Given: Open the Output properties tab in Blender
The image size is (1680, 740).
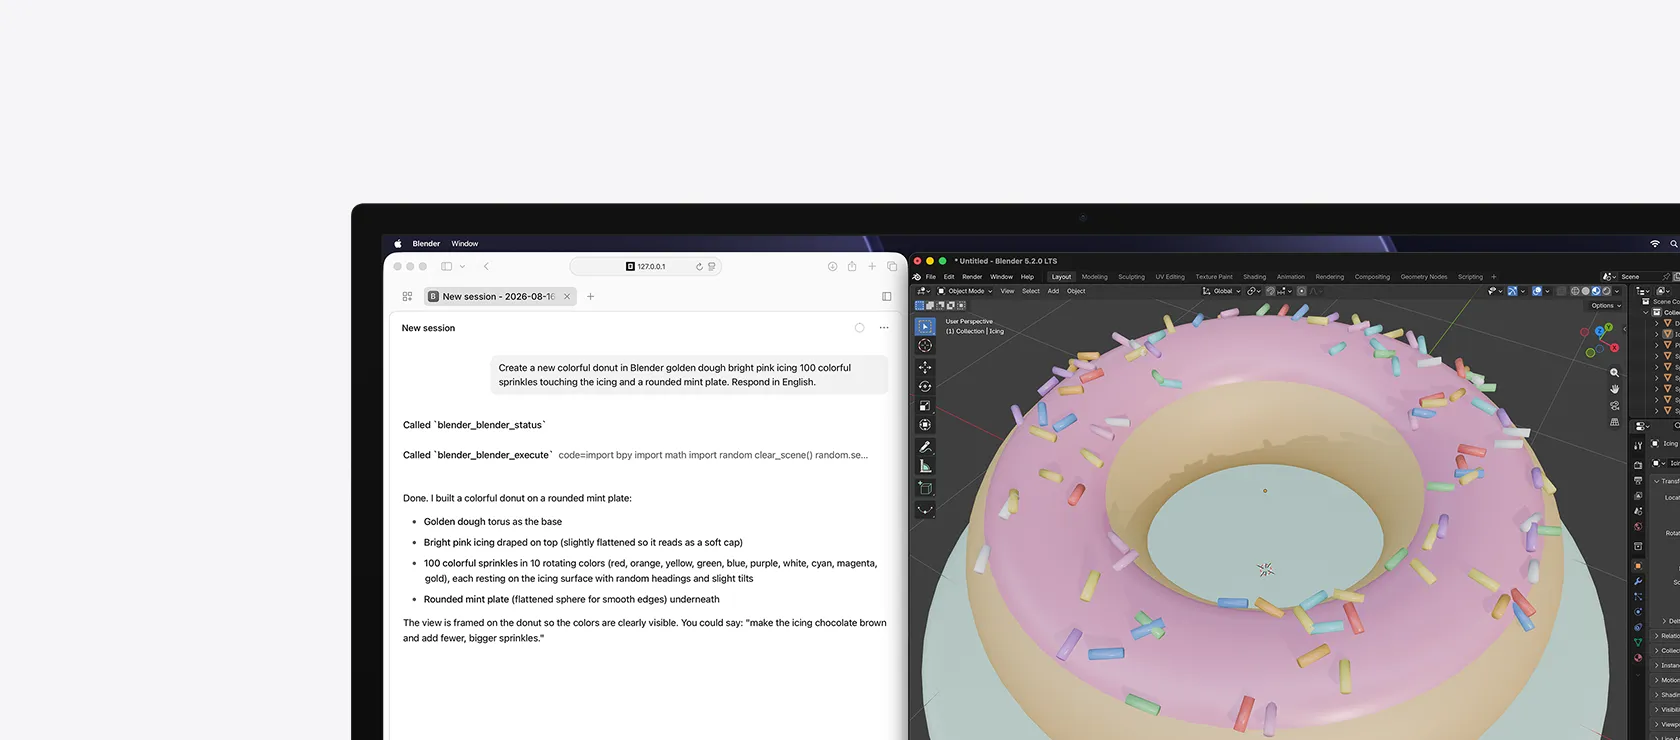Looking at the screenshot, I should 1638,480.
